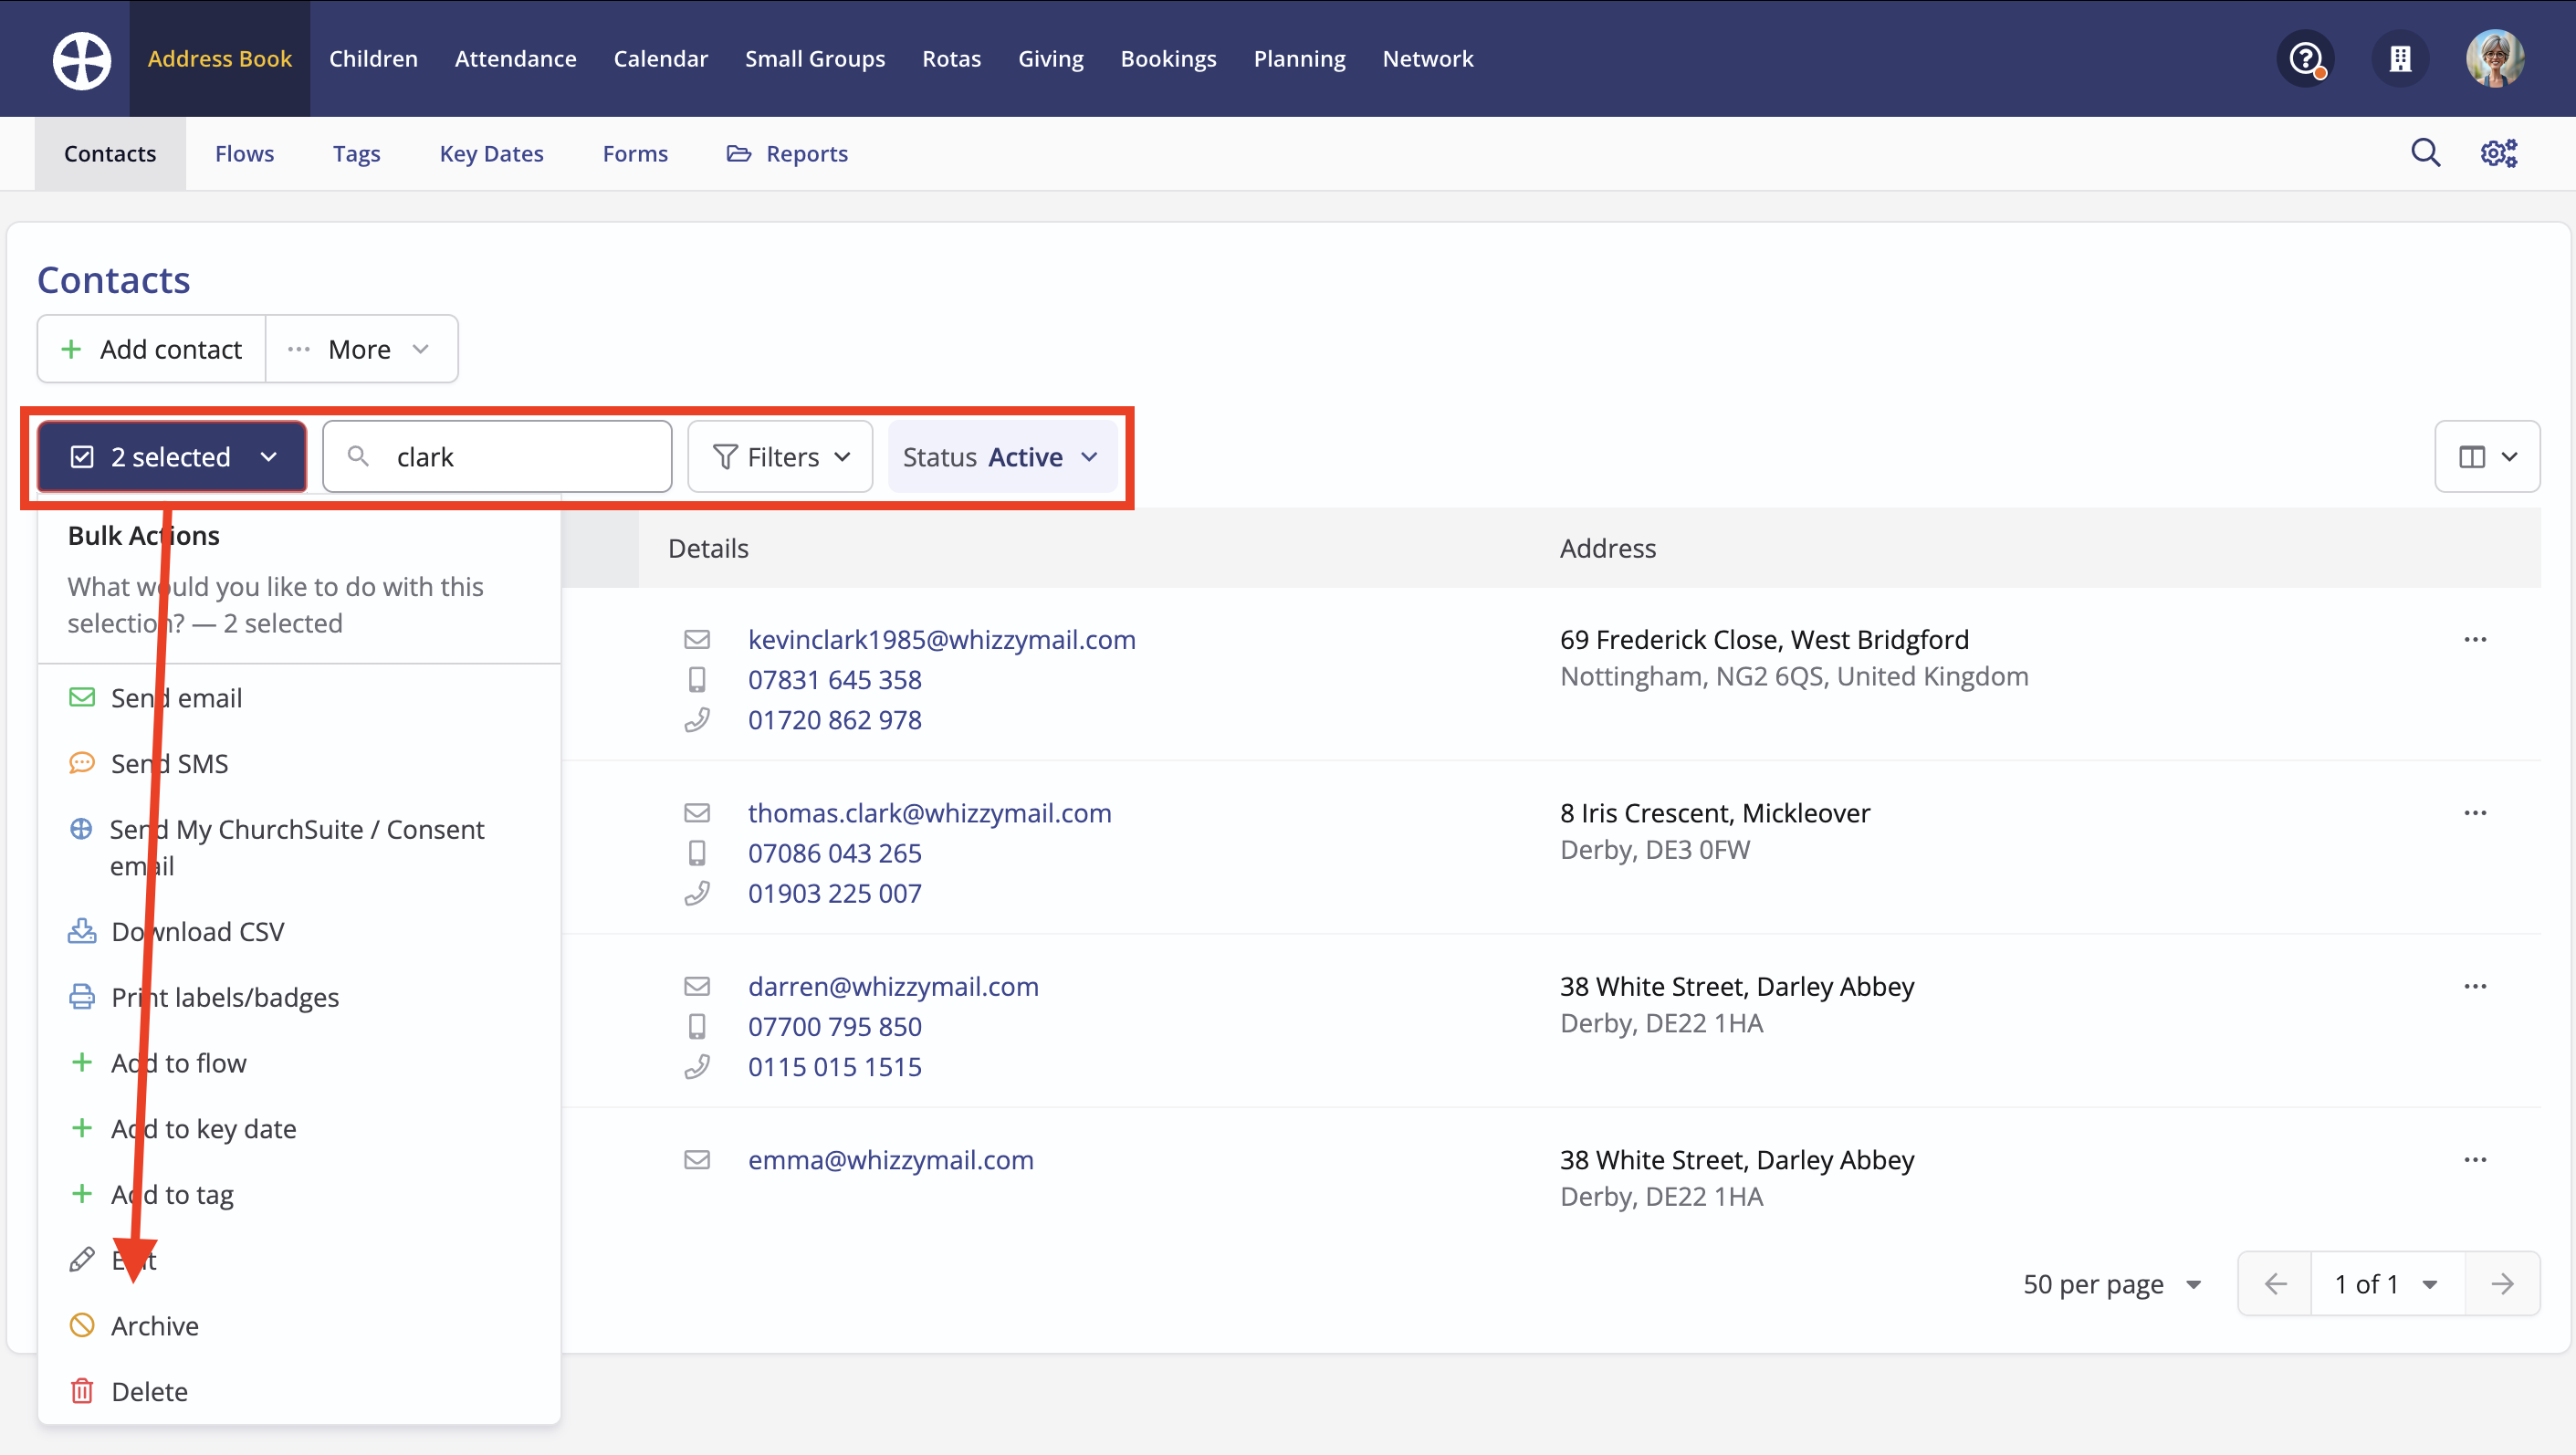This screenshot has height=1455, width=2576.
Task: Open the Bookings module
Action: point(1168,59)
